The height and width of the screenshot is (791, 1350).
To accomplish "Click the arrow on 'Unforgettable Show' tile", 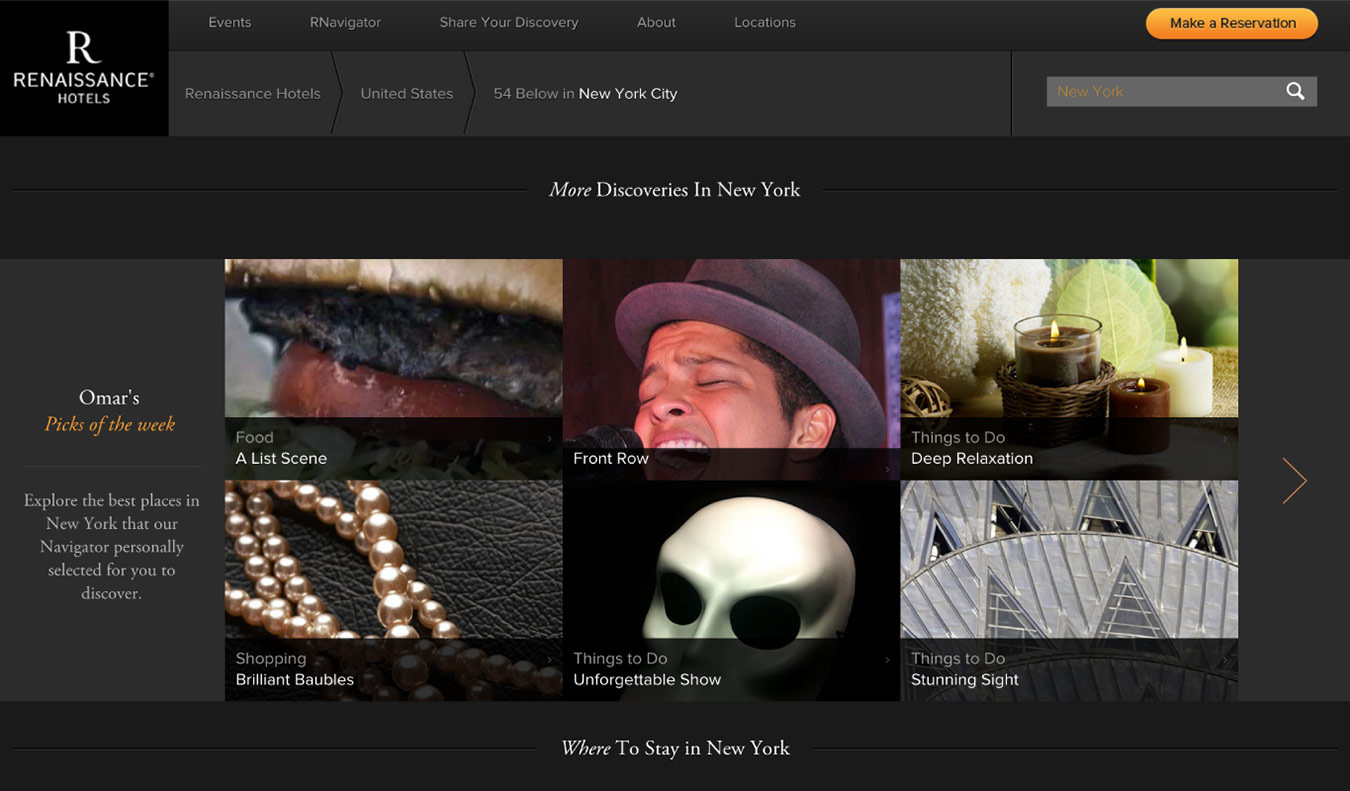I will pos(887,658).
